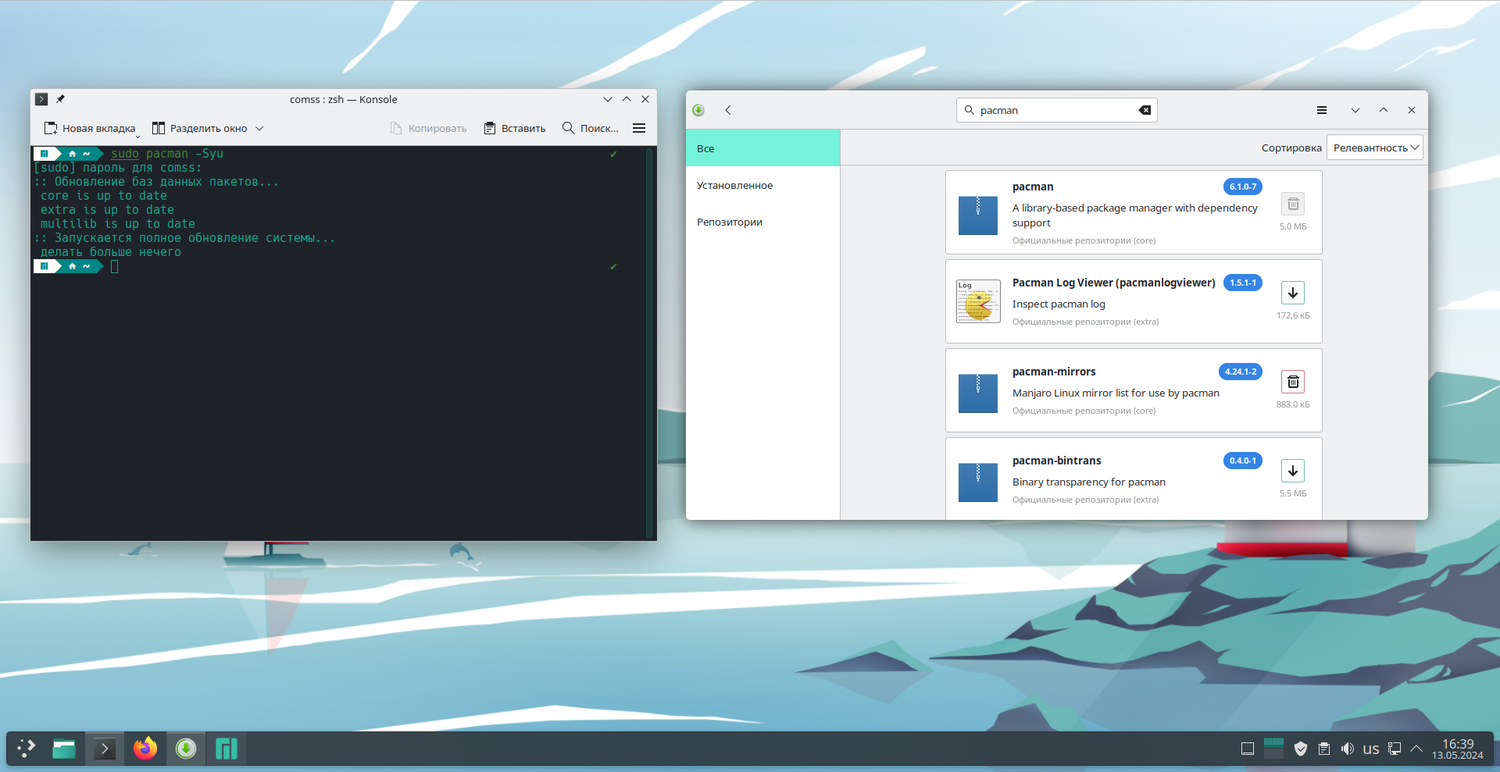Open the application launcher on the taskbar

coord(27,748)
